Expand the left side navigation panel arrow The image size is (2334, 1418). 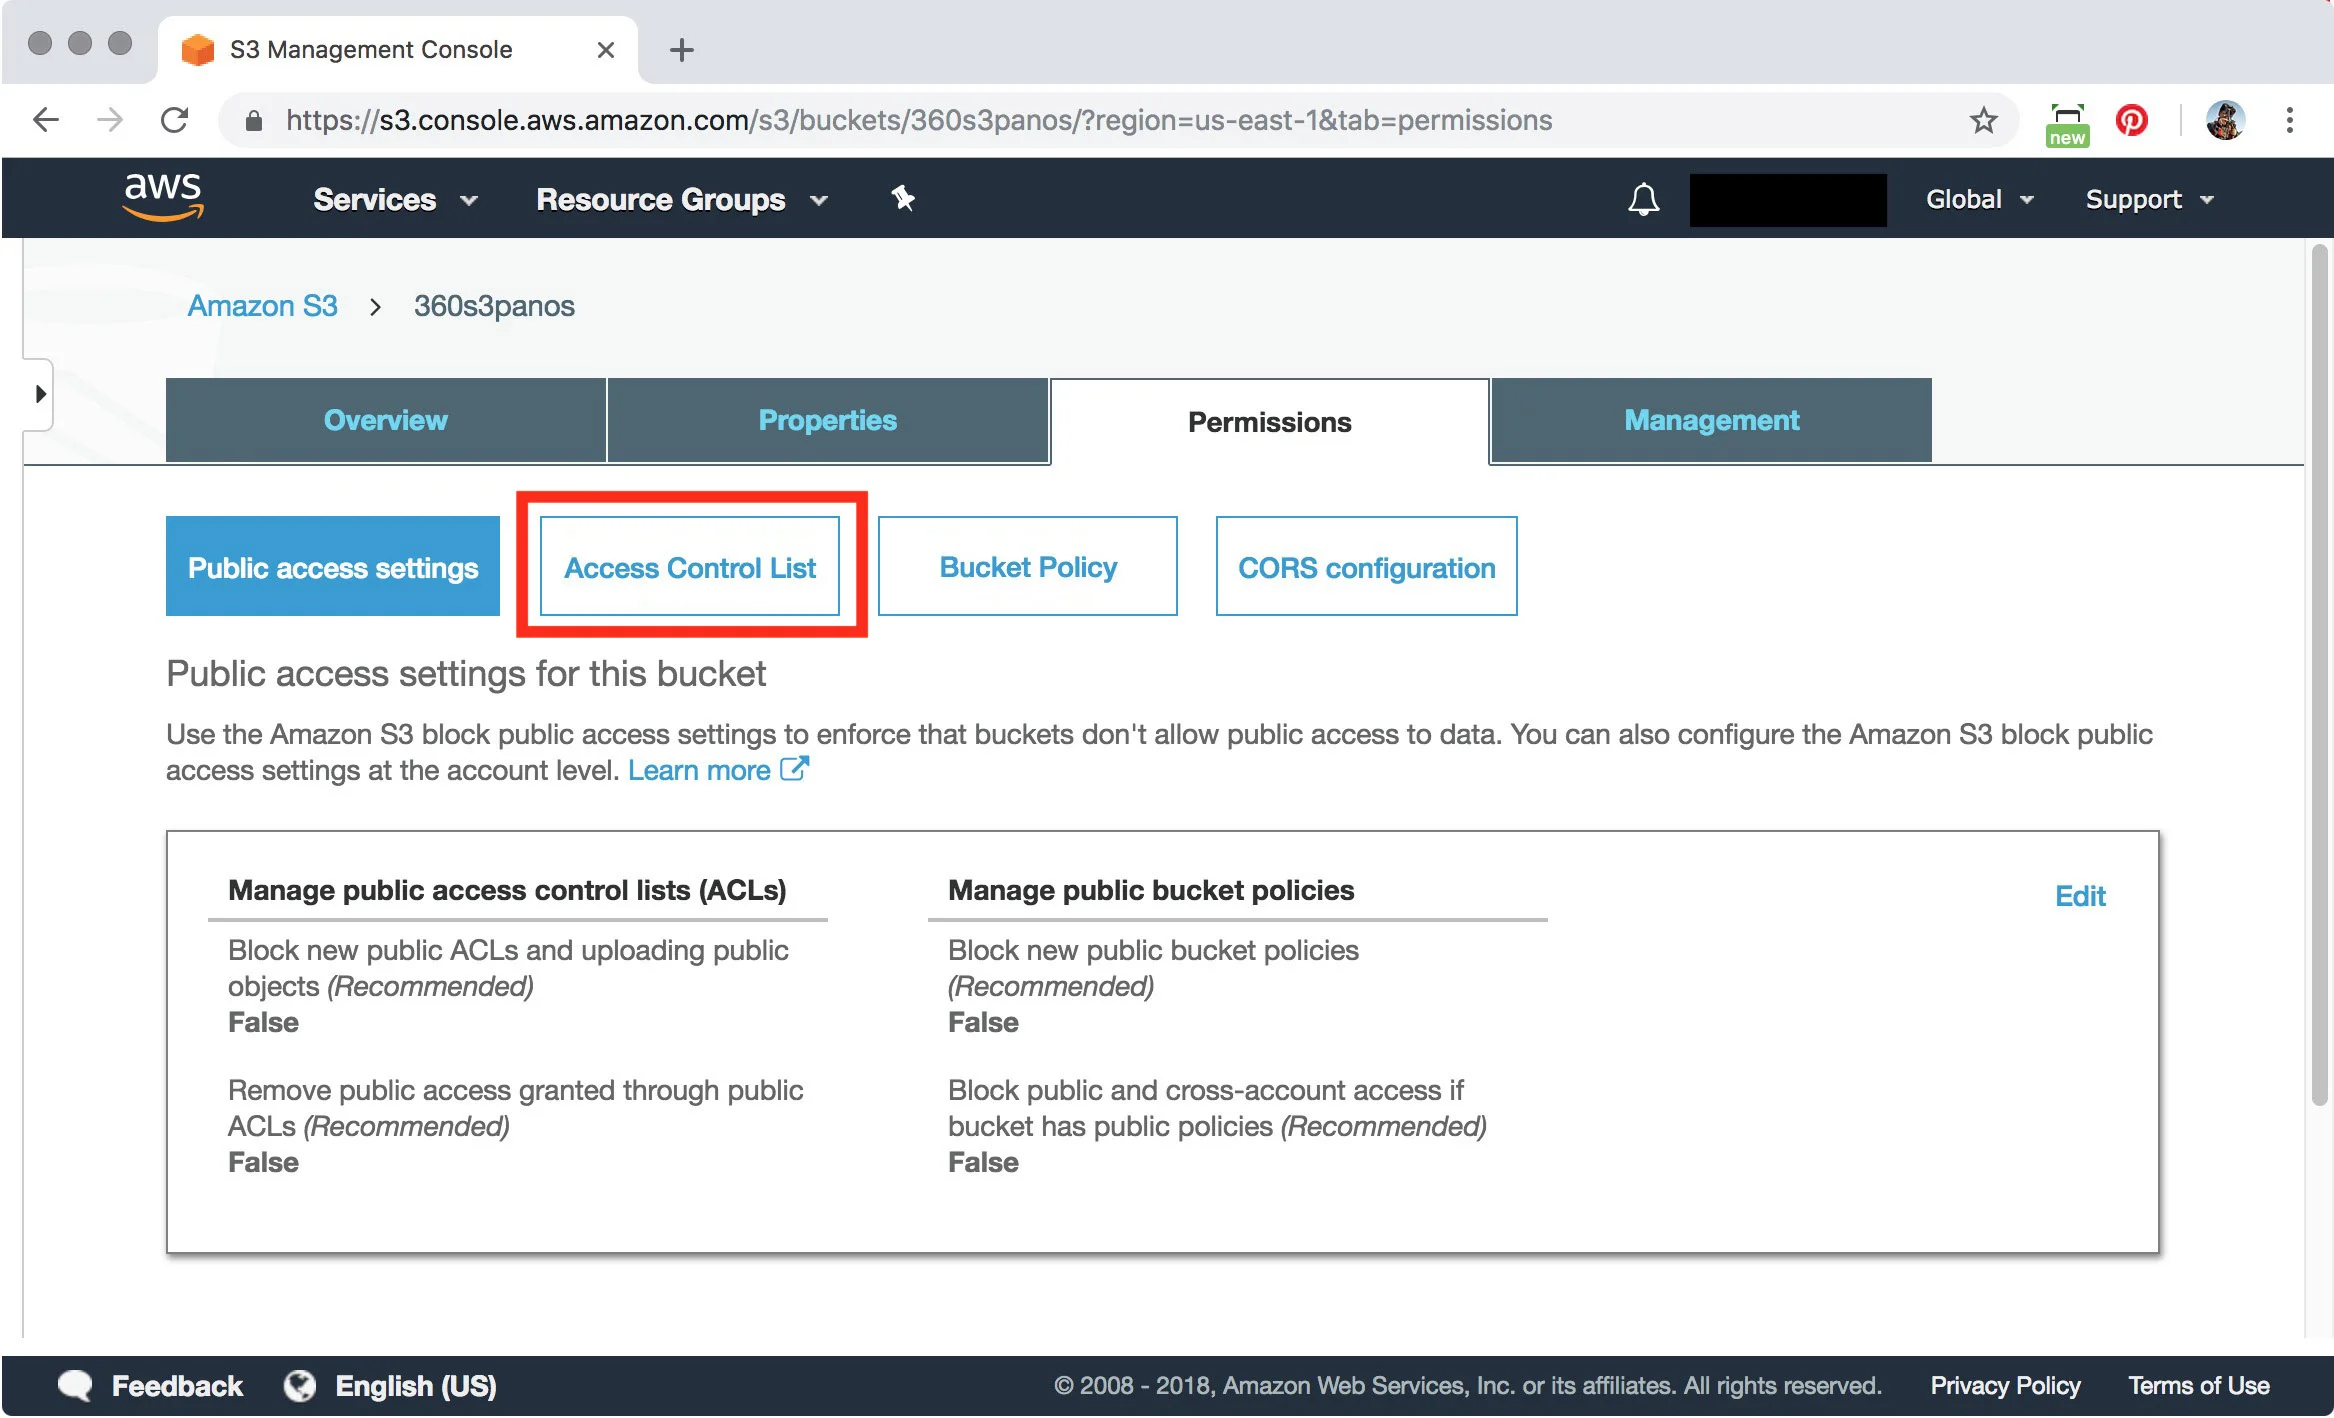tap(39, 394)
